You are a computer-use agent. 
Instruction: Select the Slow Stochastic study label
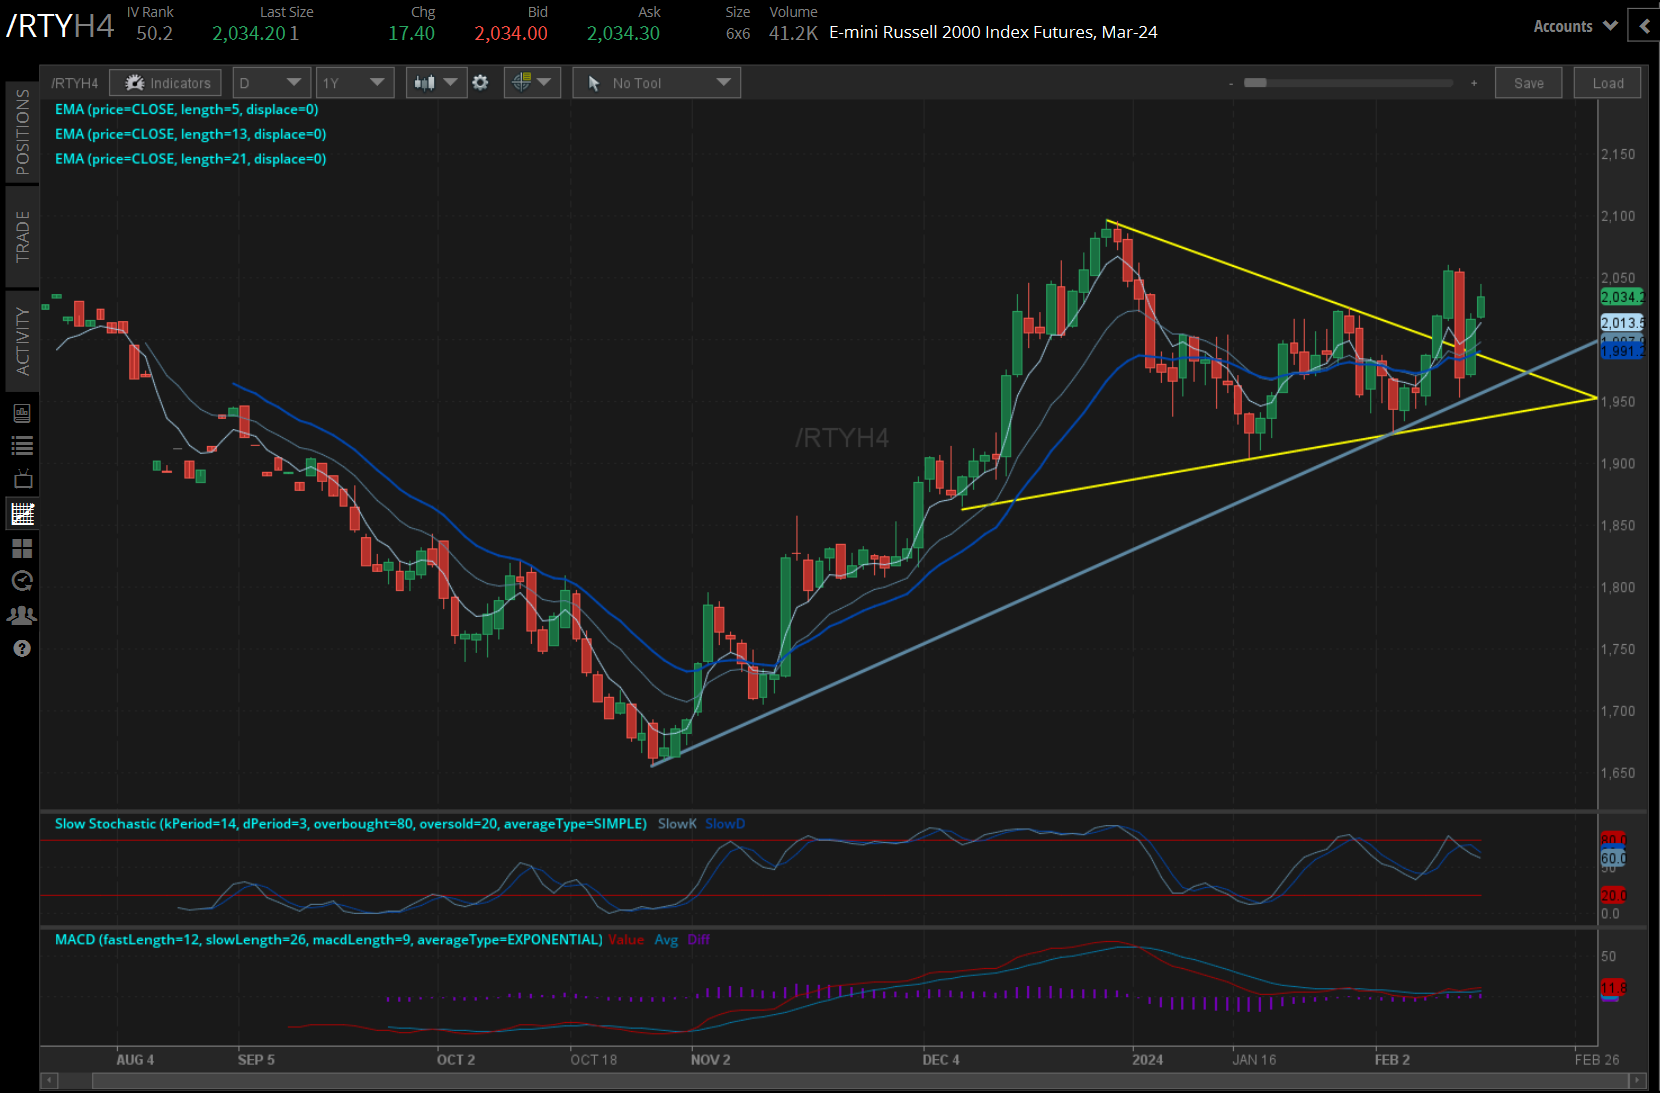click(351, 824)
